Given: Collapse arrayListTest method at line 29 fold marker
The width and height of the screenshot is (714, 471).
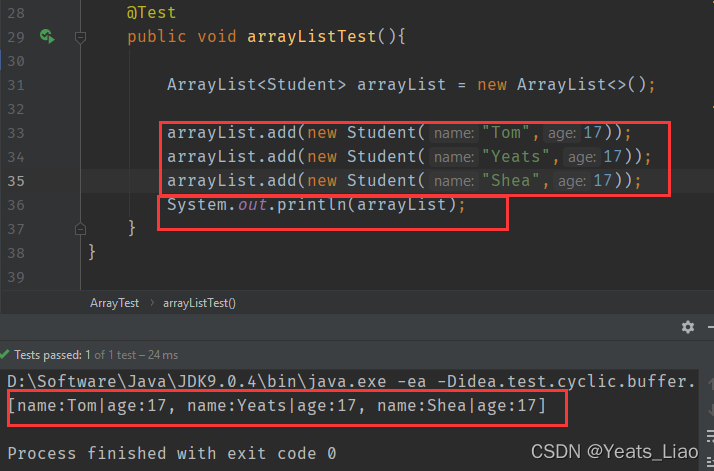Looking at the screenshot, I should pos(80,37).
